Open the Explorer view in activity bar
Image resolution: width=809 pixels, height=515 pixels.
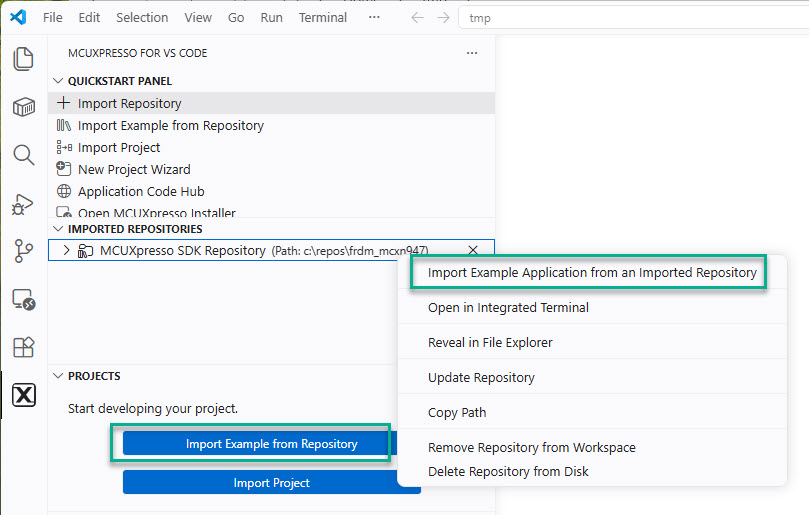(x=23, y=59)
